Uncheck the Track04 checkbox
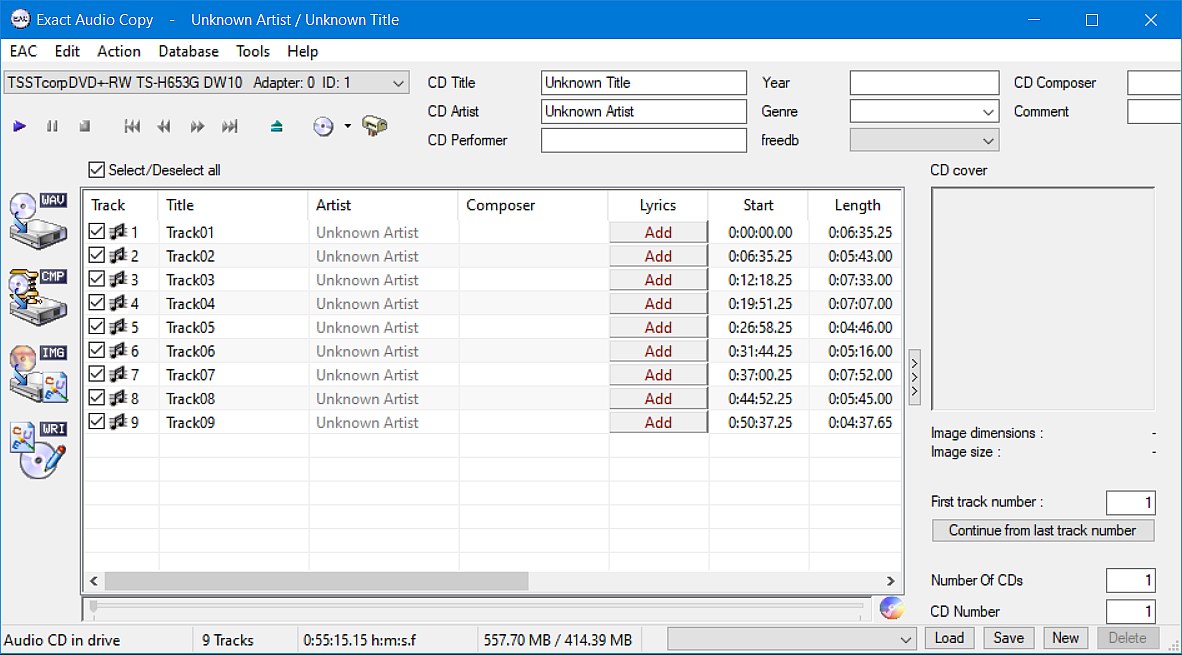The width and height of the screenshot is (1182, 655). click(96, 302)
